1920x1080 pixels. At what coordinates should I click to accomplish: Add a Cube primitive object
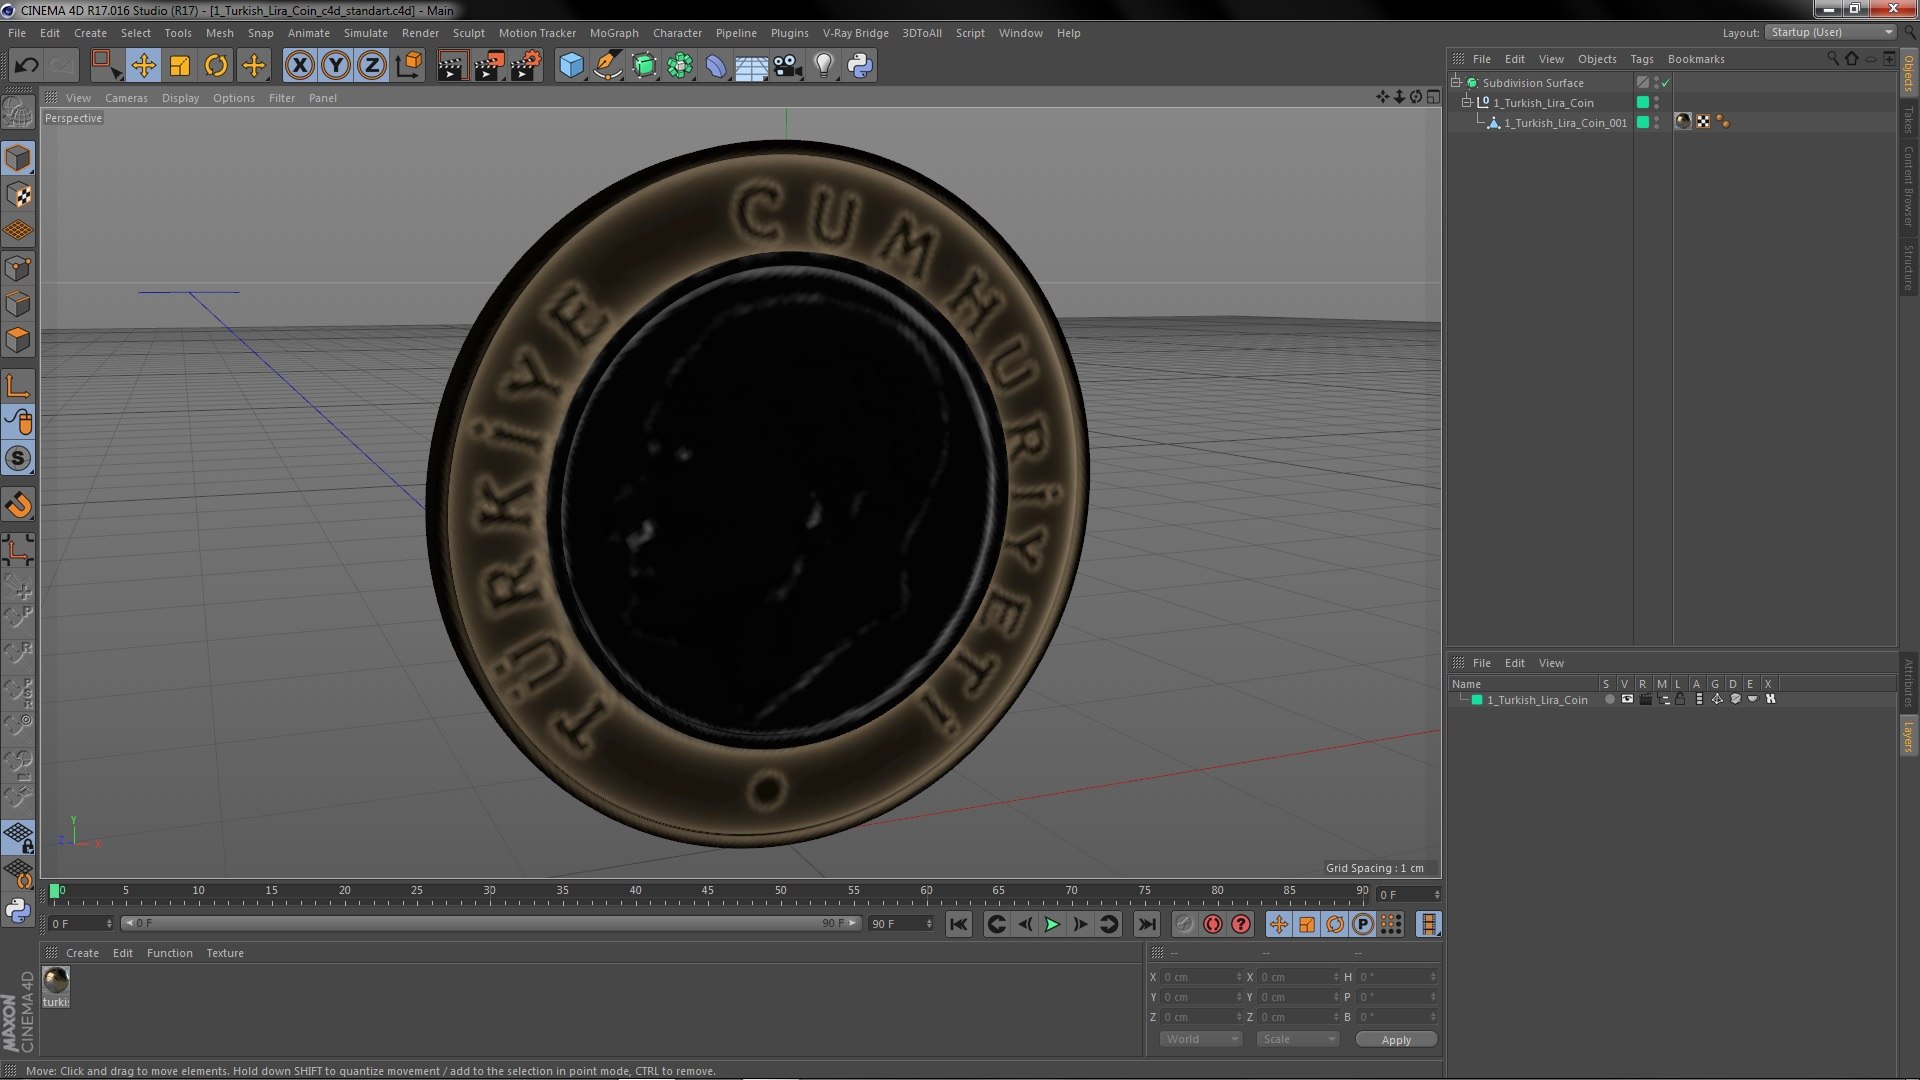[571, 66]
